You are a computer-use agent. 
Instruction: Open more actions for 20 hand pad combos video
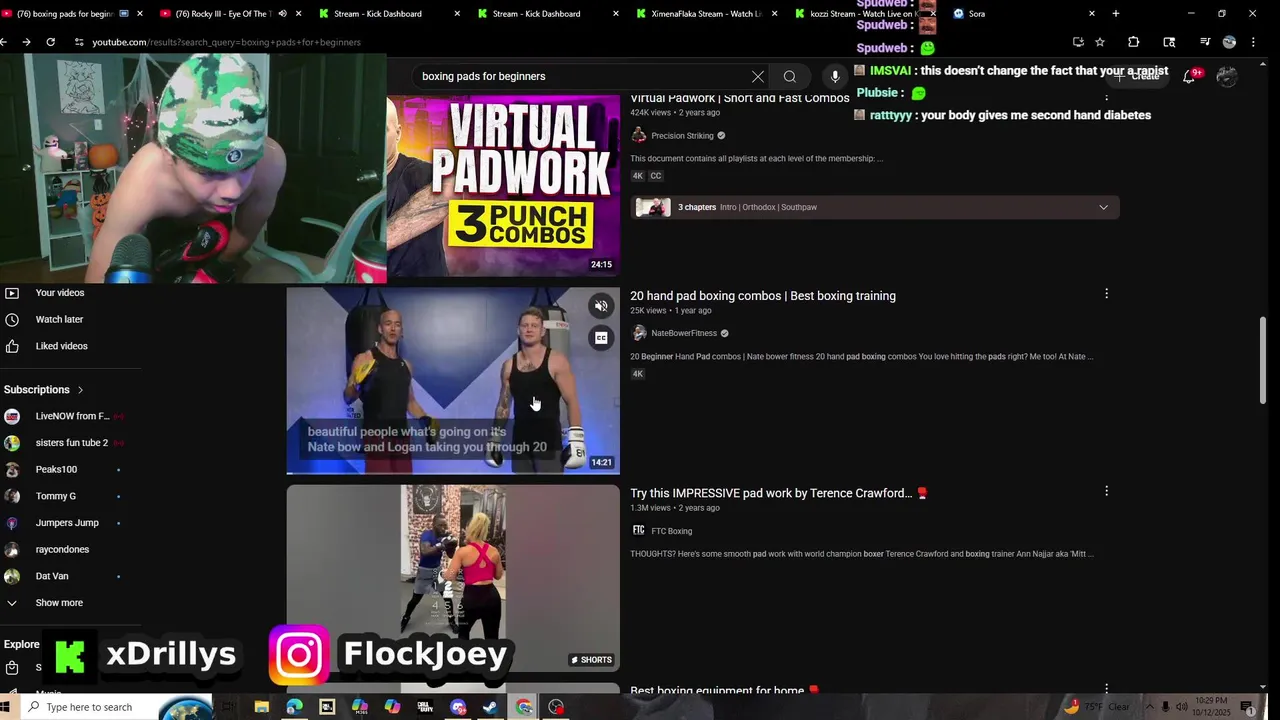[1106, 294]
